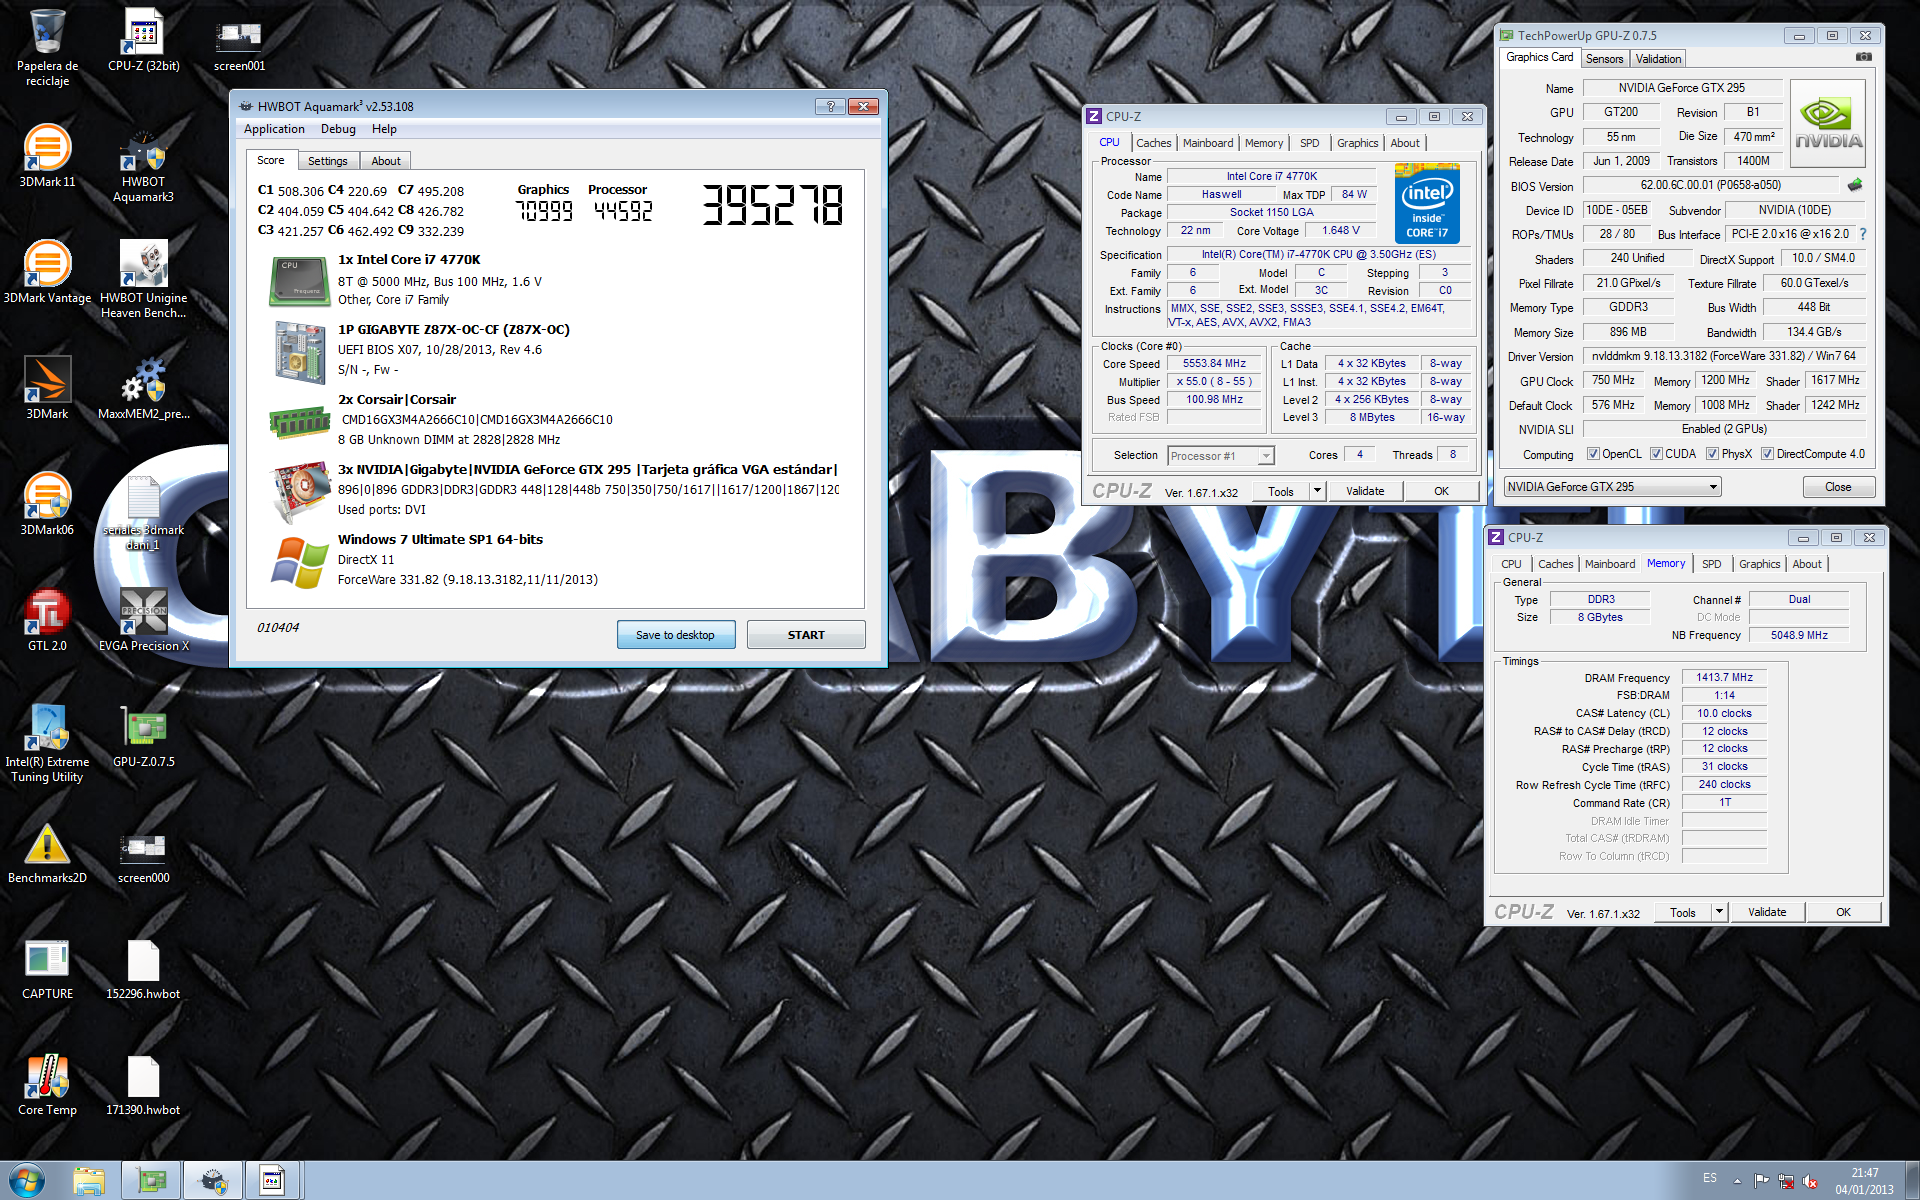Switch to the About tab in Aquamark3
This screenshot has width=1920, height=1200.
(386, 161)
